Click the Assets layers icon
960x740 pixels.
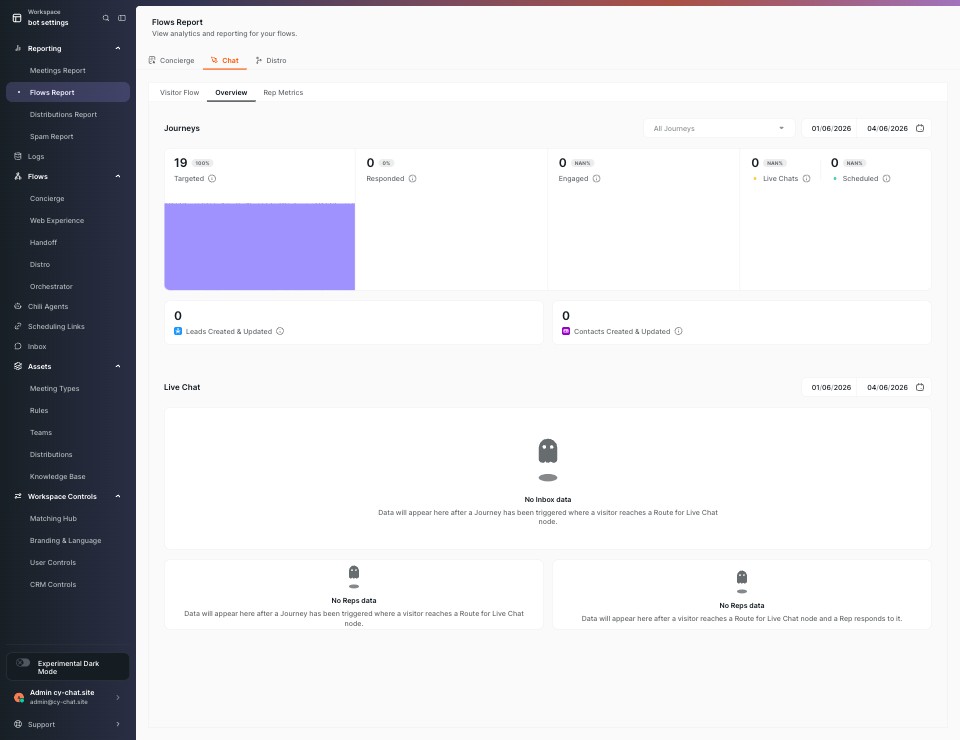pos(18,366)
